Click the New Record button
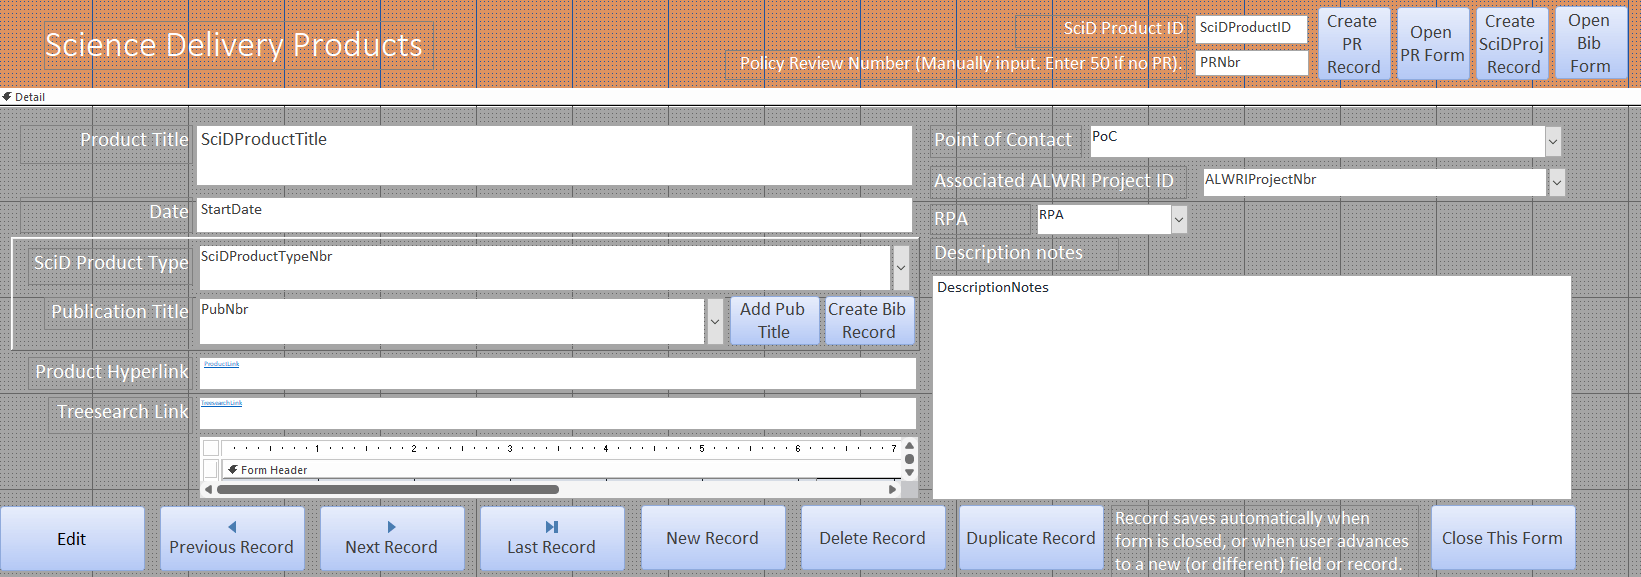Screen dimensions: 1641x577 click(713, 538)
